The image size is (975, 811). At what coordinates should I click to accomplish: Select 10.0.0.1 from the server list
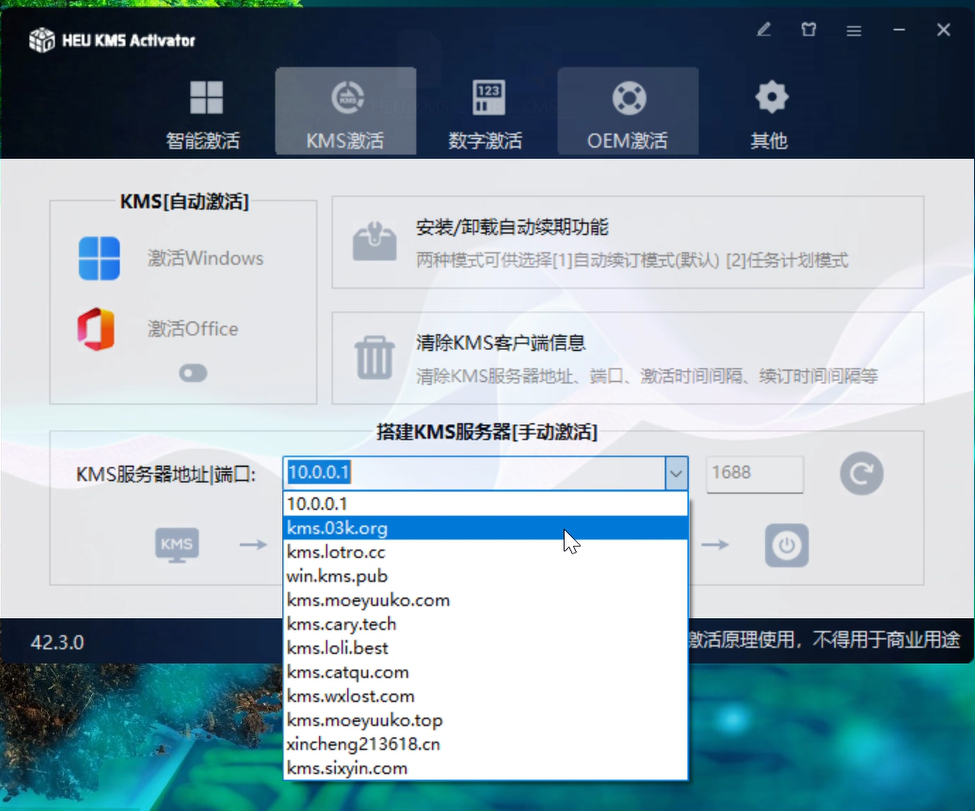pyautogui.click(x=486, y=504)
